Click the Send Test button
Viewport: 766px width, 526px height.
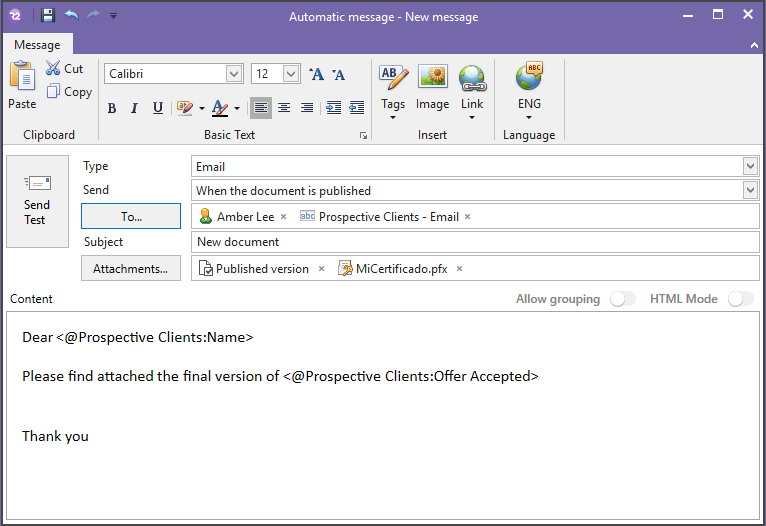pos(37,201)
